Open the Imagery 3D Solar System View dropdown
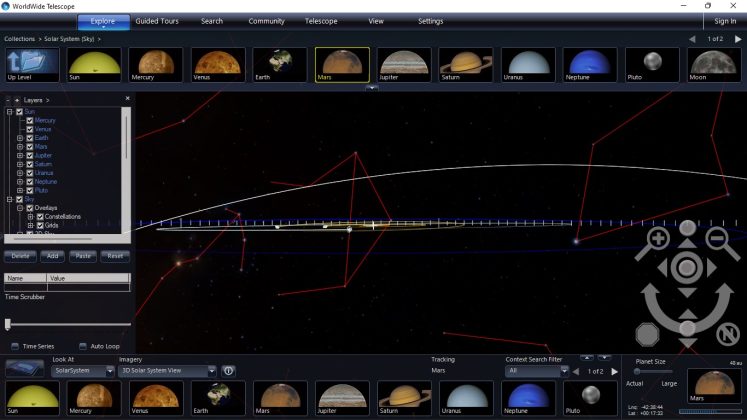Image resolution: width=747 pixels, height=420 pixels. click(167, 371)
